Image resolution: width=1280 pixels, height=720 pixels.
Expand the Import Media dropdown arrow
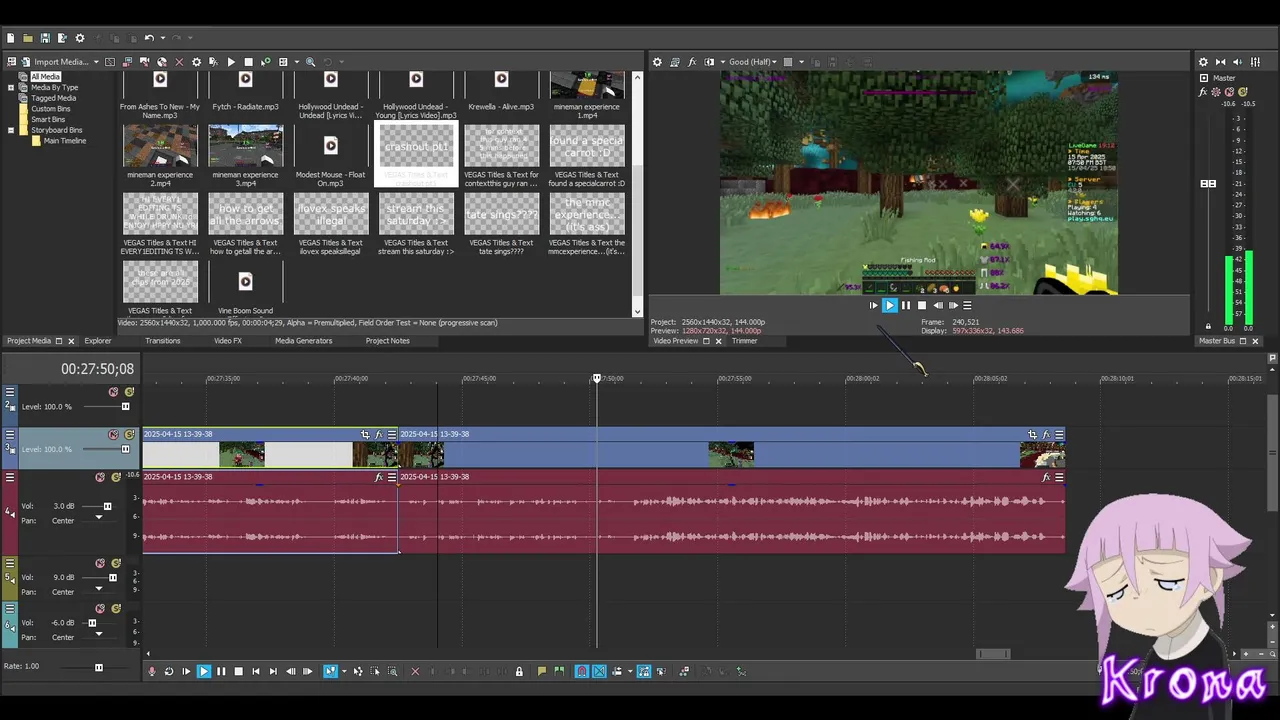[x=96, y=62]
